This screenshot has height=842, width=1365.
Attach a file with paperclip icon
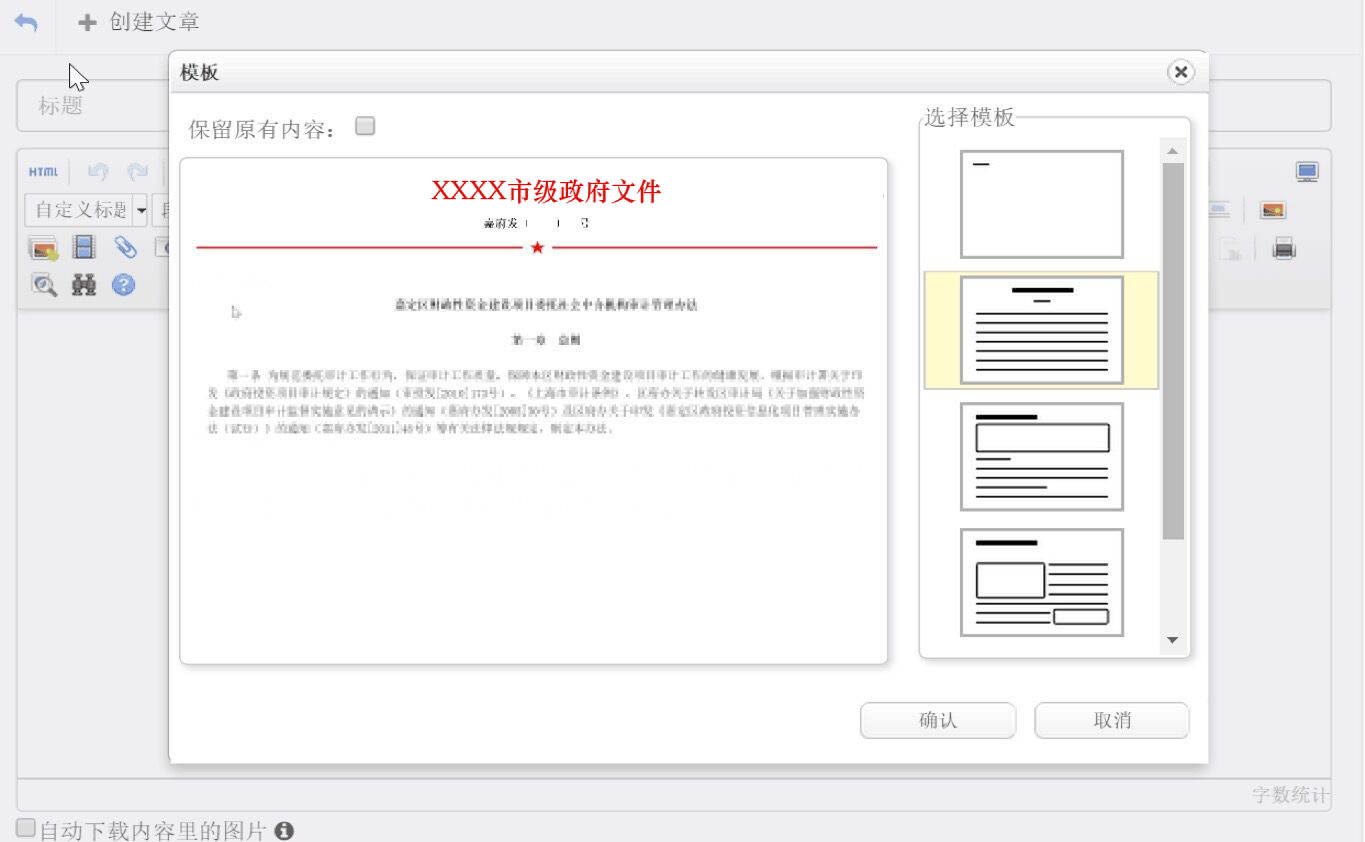pos(124,247)
